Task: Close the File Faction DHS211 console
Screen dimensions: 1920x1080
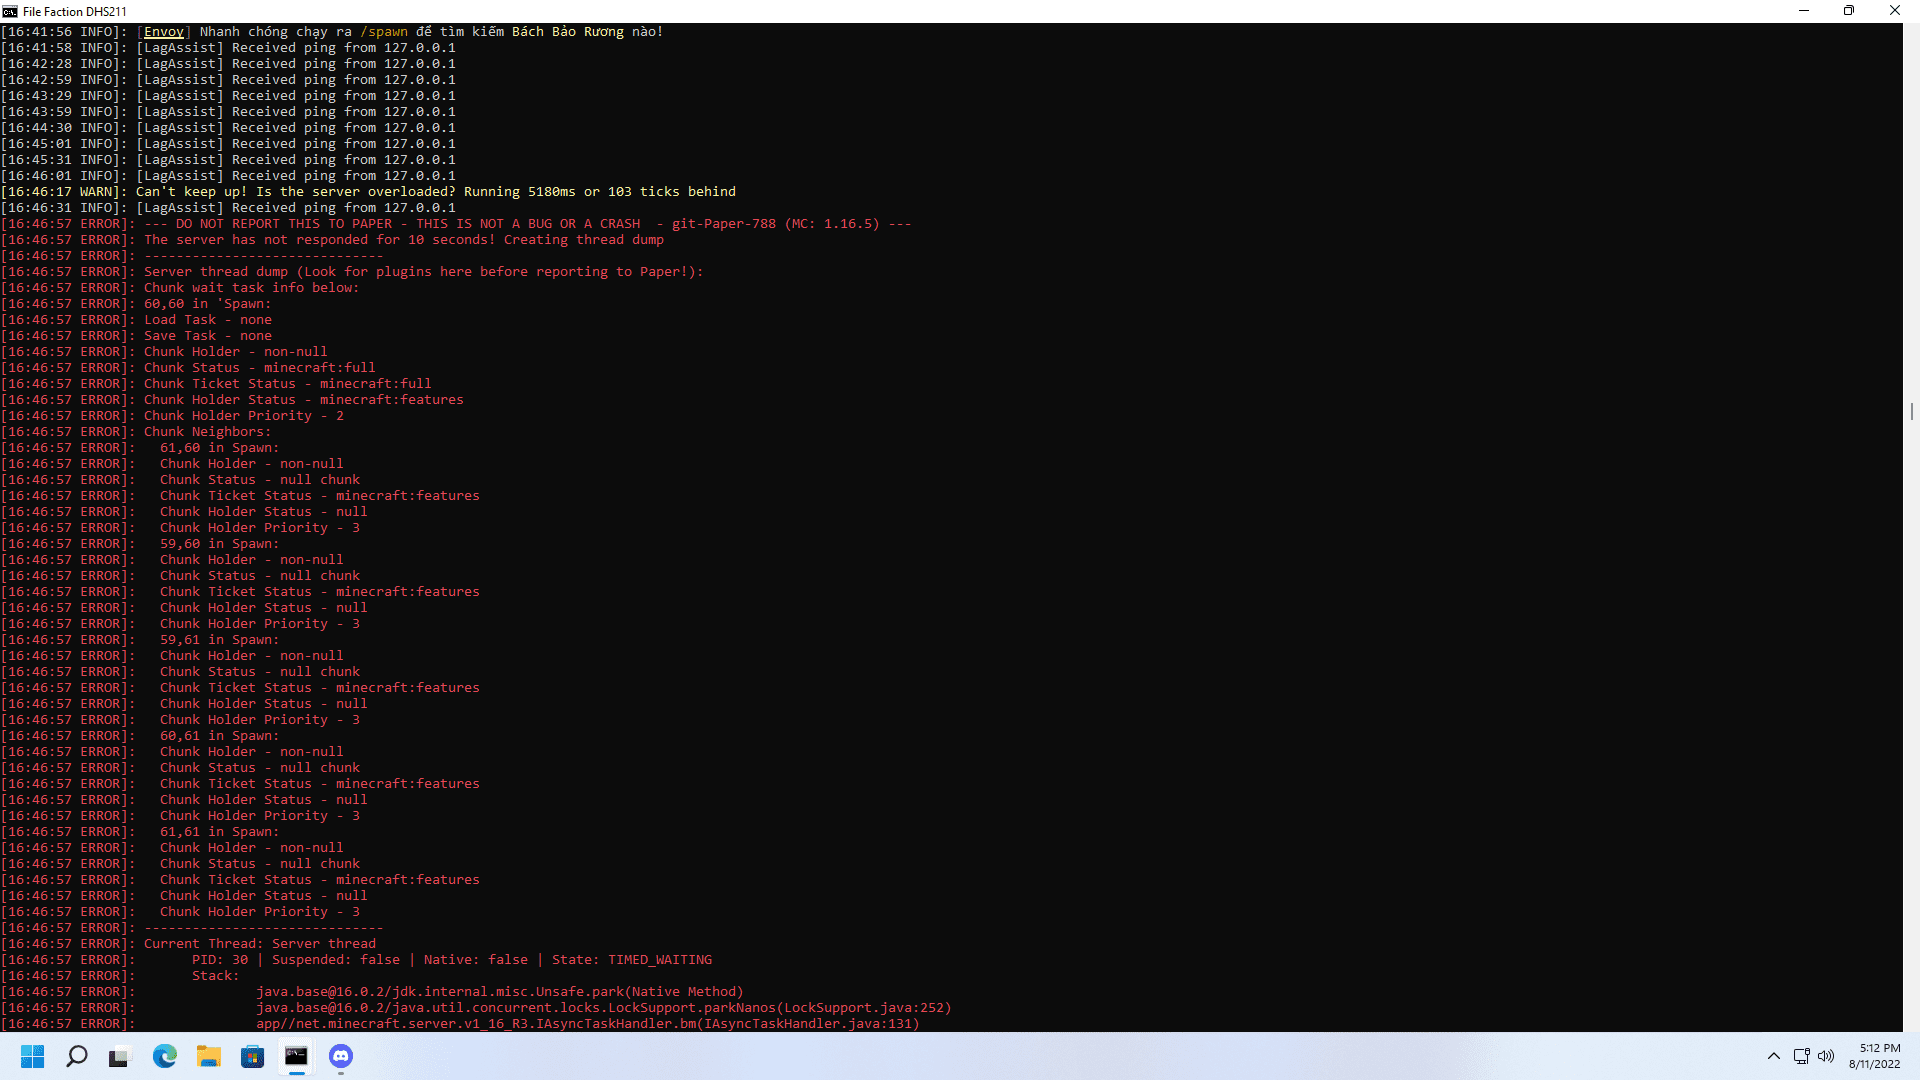Action: [1894, 11]
